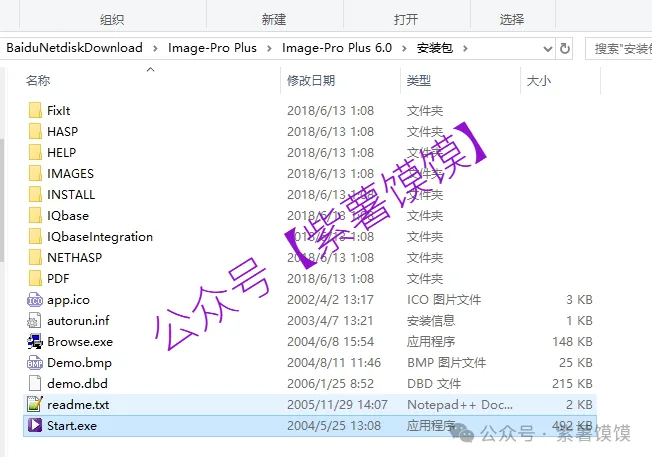Expand chevron after Image-Pro Plus 6.0 breadcrumb

coord(404,48)
